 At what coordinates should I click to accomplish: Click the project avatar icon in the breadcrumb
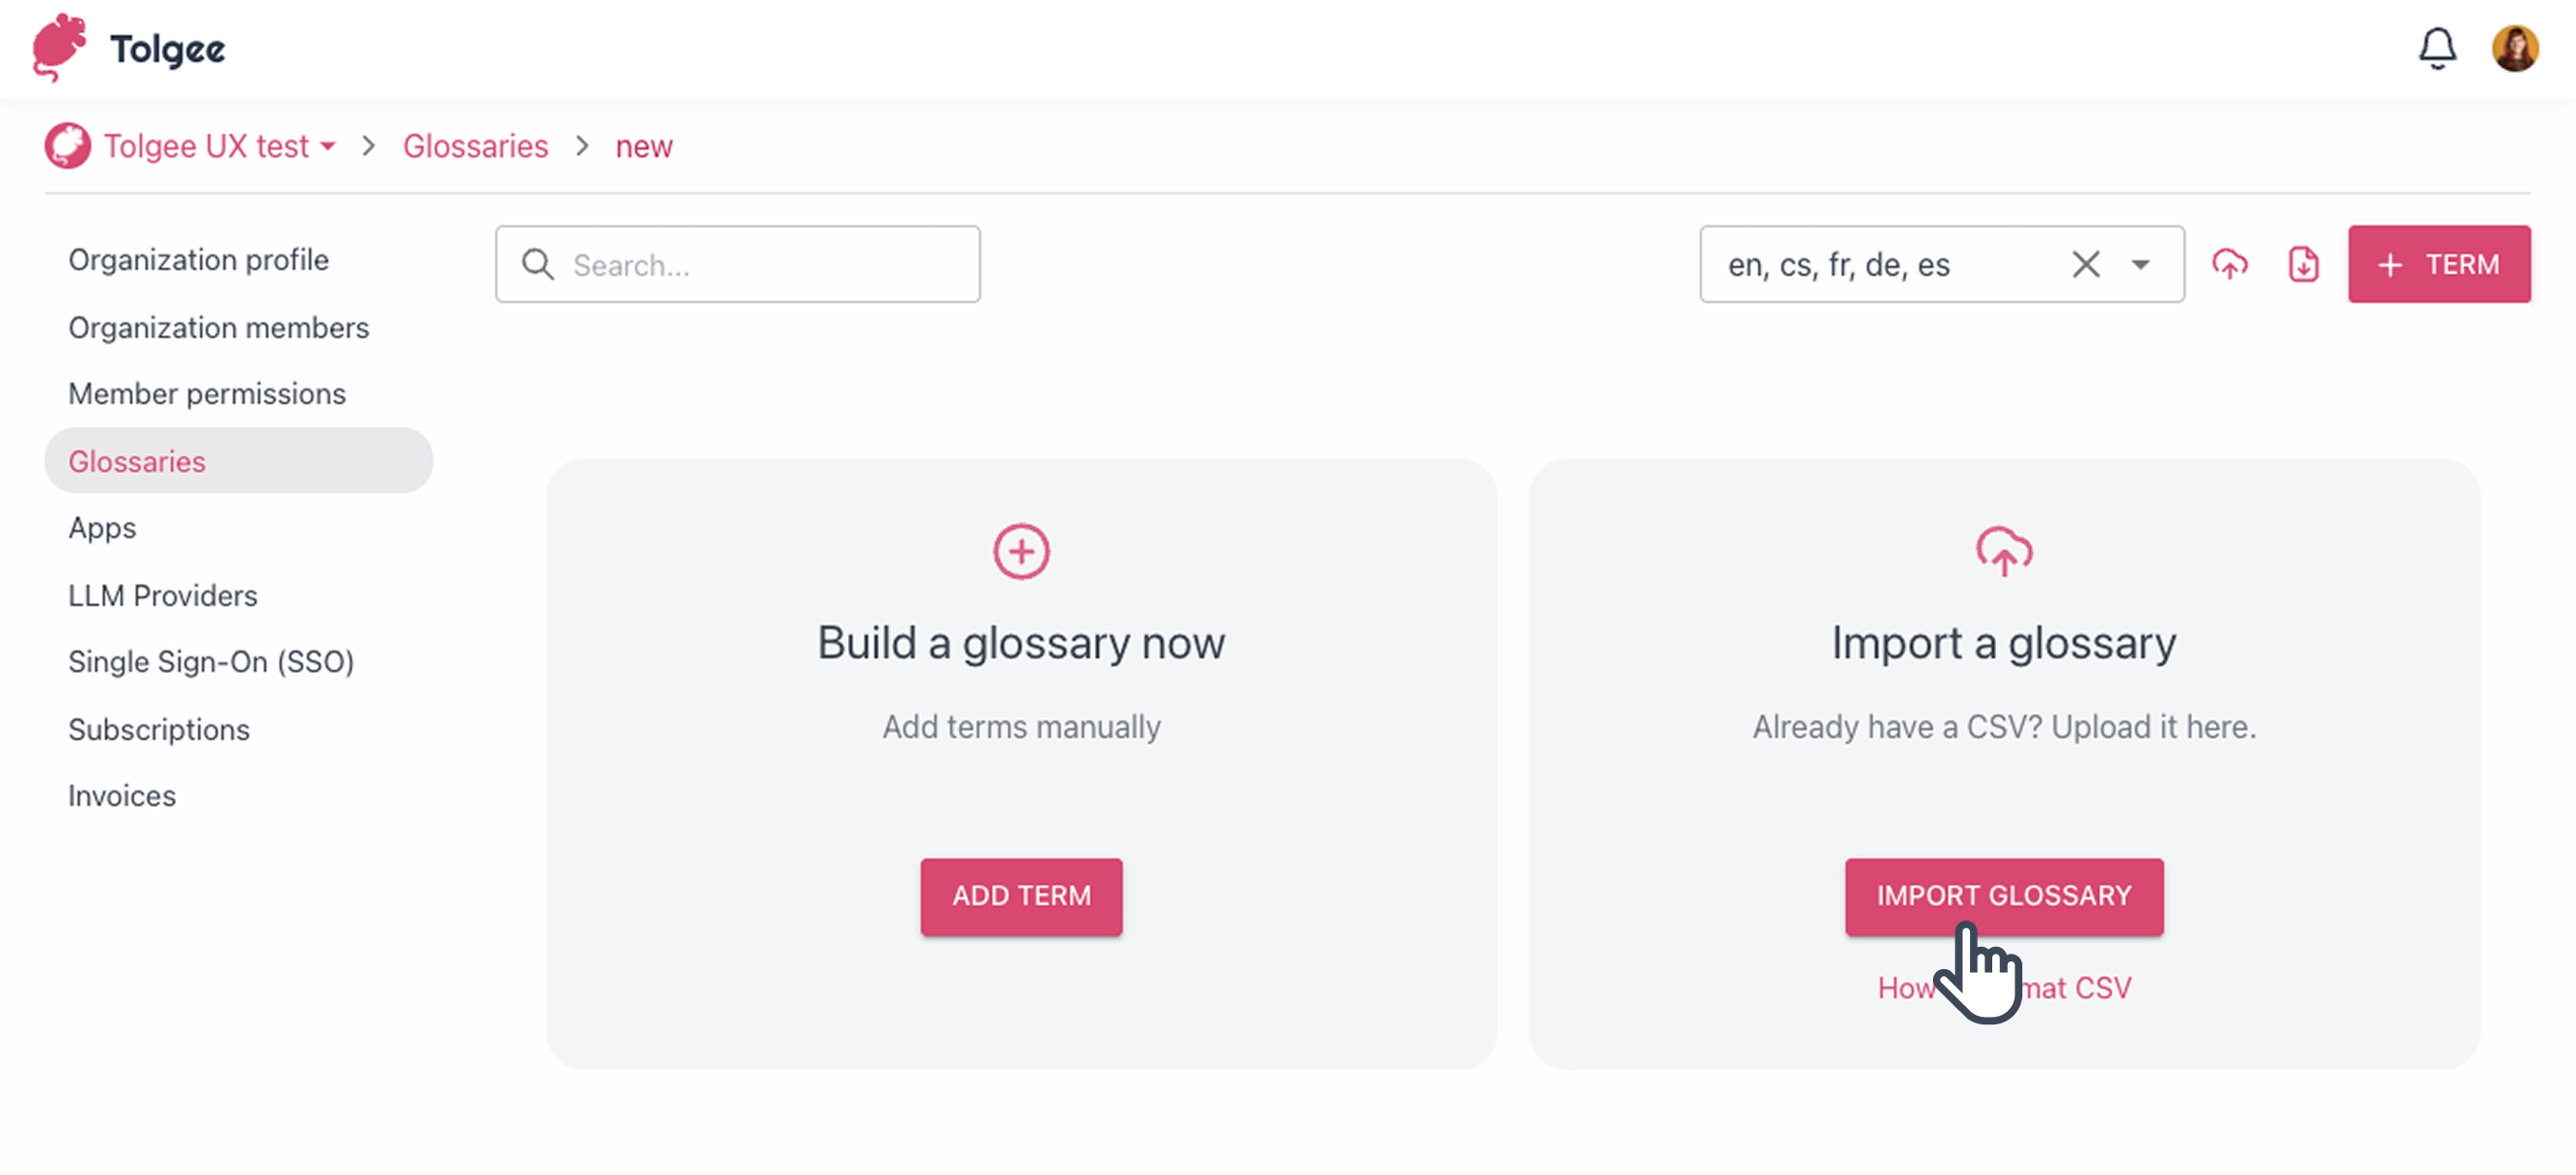point(68,146)
